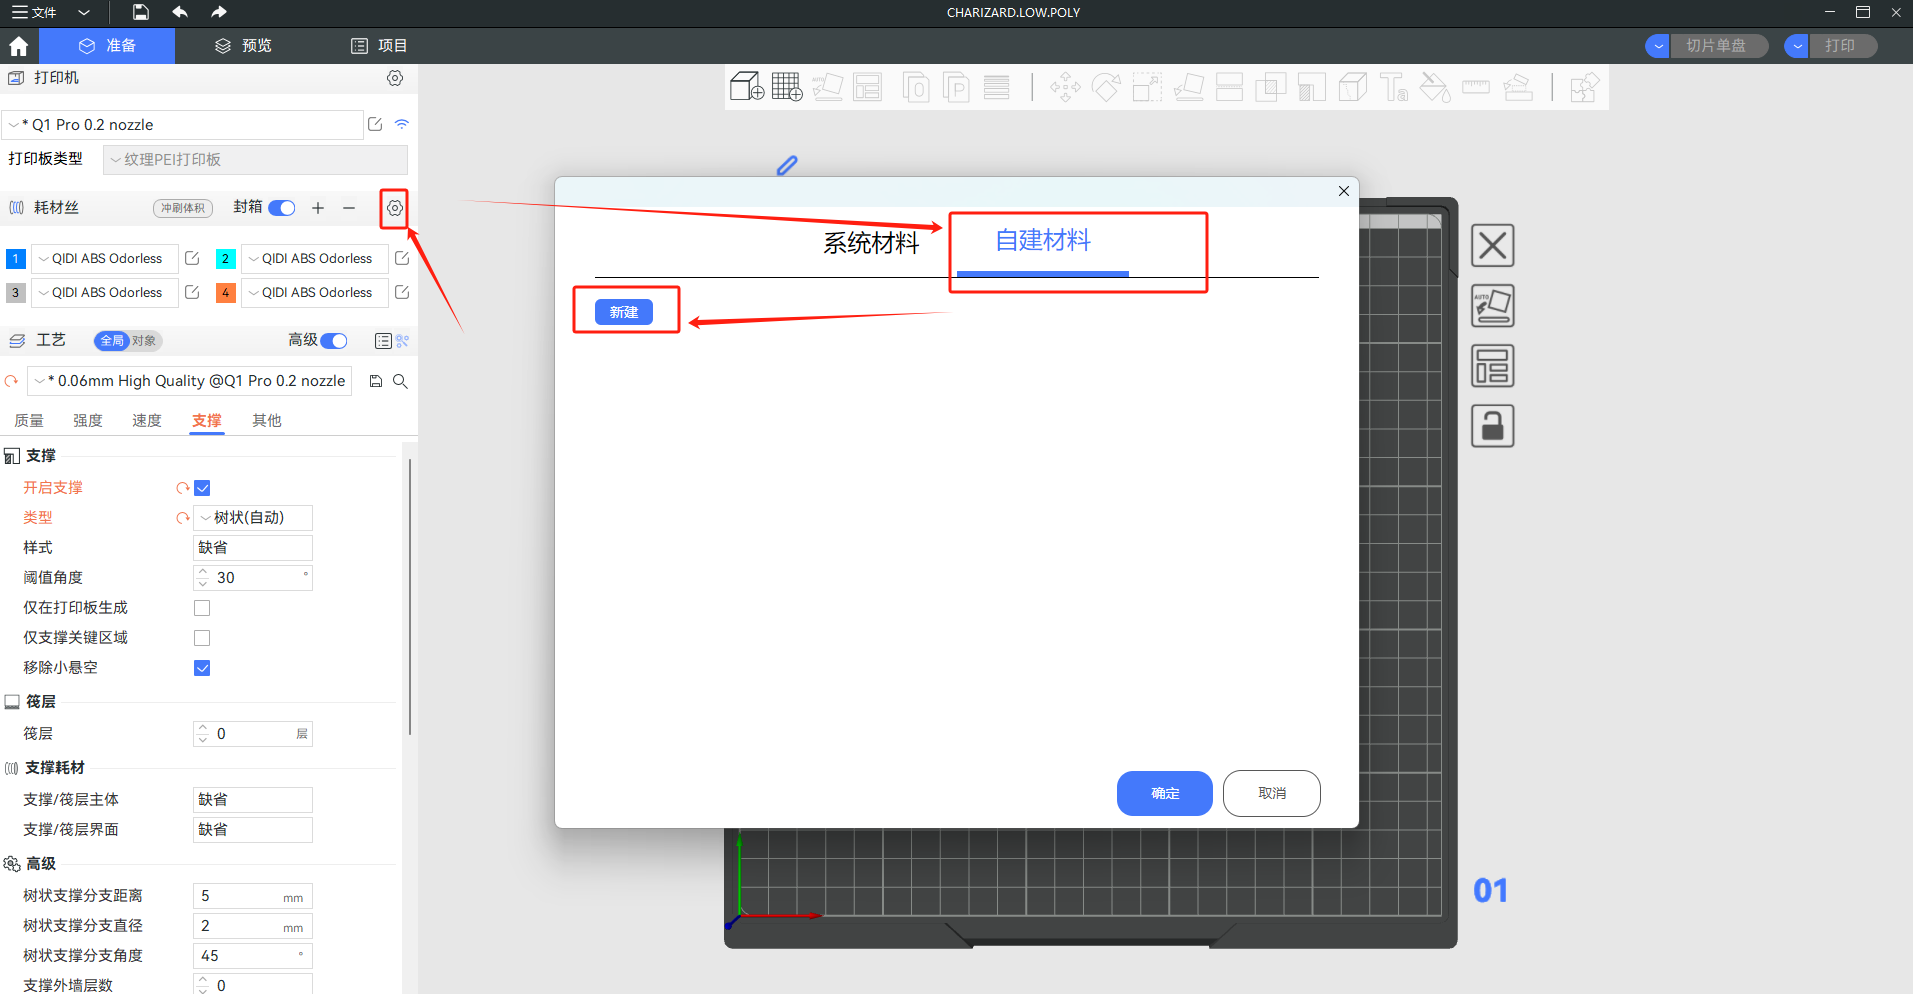Enable the 仅在打印板生成 checkbox
This screenshot has height=994, width=1913.
coord(202,608)
